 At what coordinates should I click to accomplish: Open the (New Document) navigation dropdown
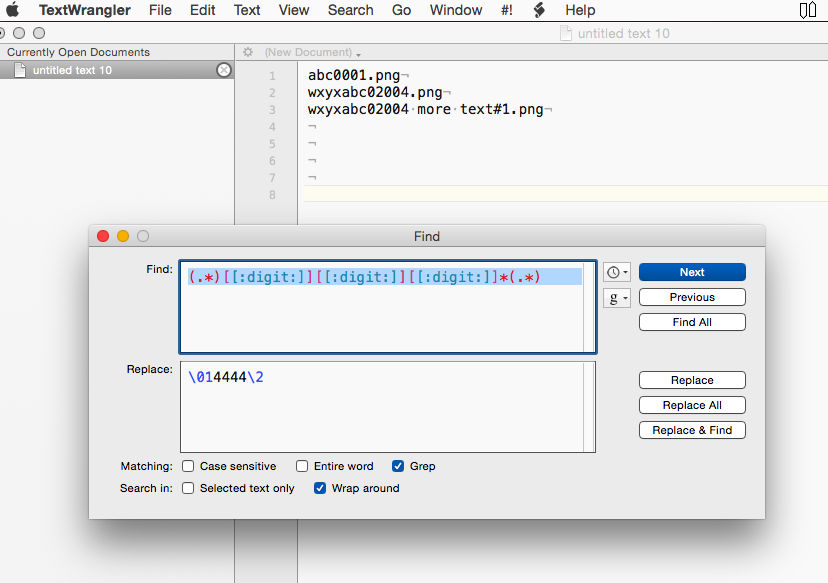[313, 52]
